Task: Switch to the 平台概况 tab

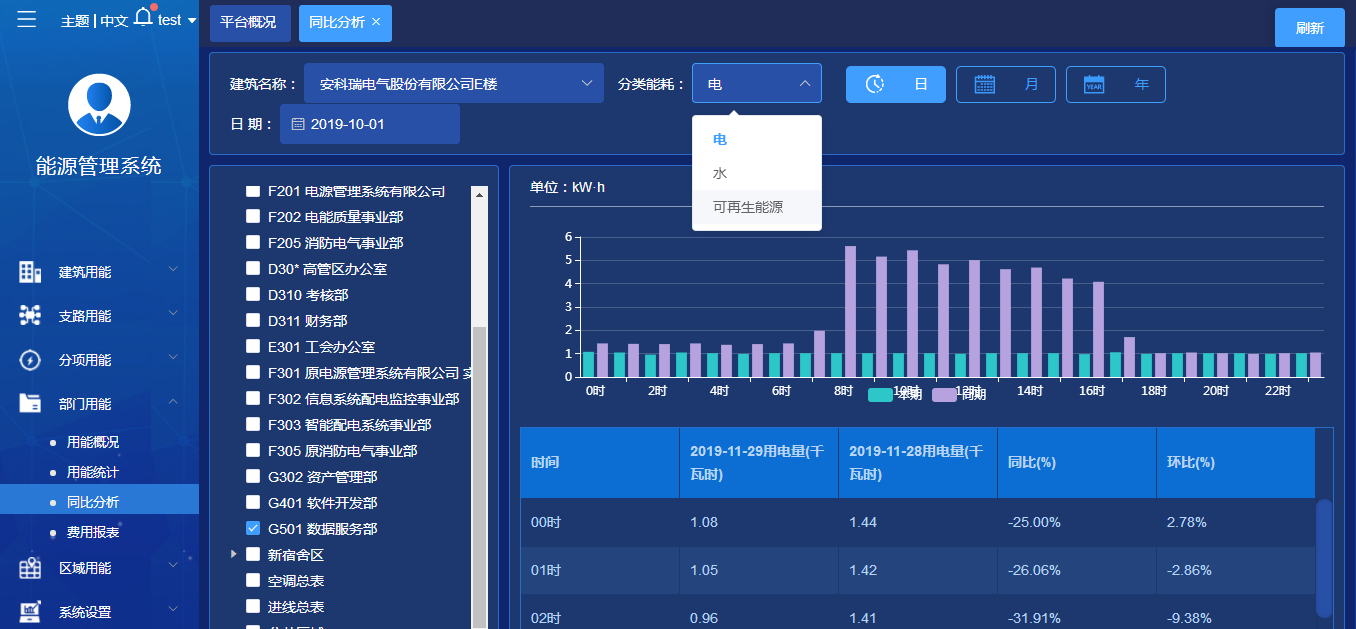Action: (248, 23)
